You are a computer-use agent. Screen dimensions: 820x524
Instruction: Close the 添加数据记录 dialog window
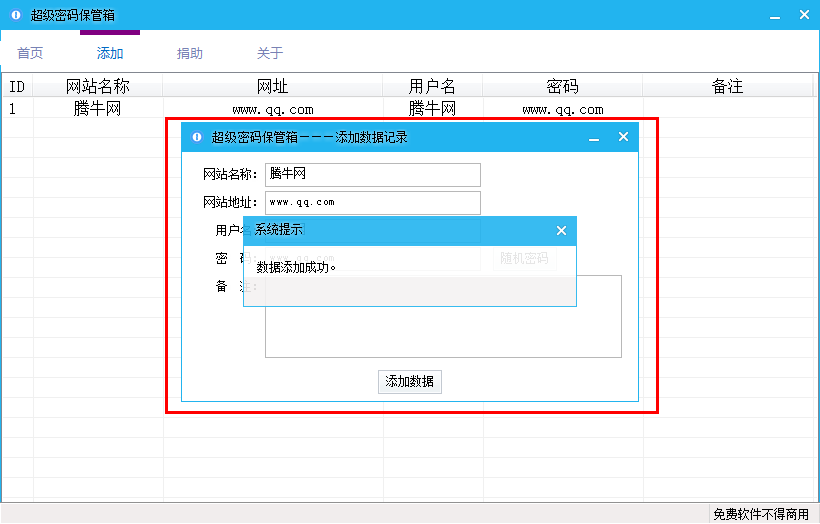623,137
